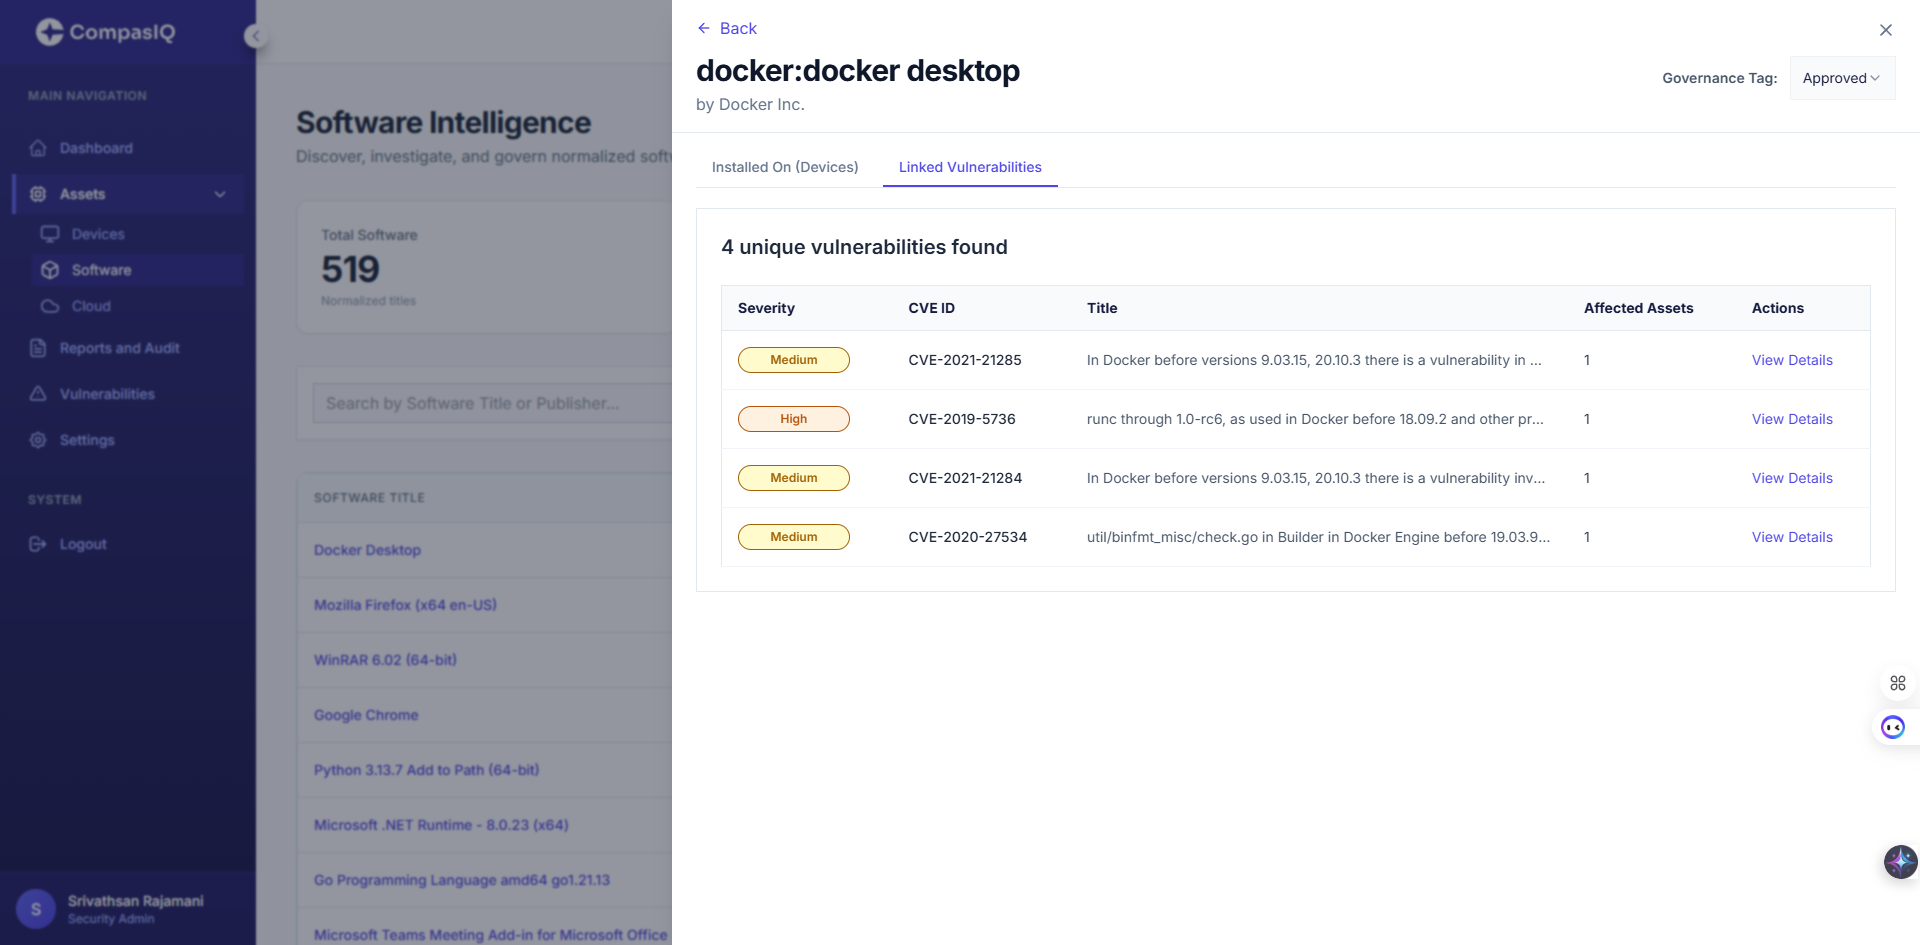
Task: Click the Medium badge for CVE-2021-21285
Action: pyautogui.click(x=794, y=360)
